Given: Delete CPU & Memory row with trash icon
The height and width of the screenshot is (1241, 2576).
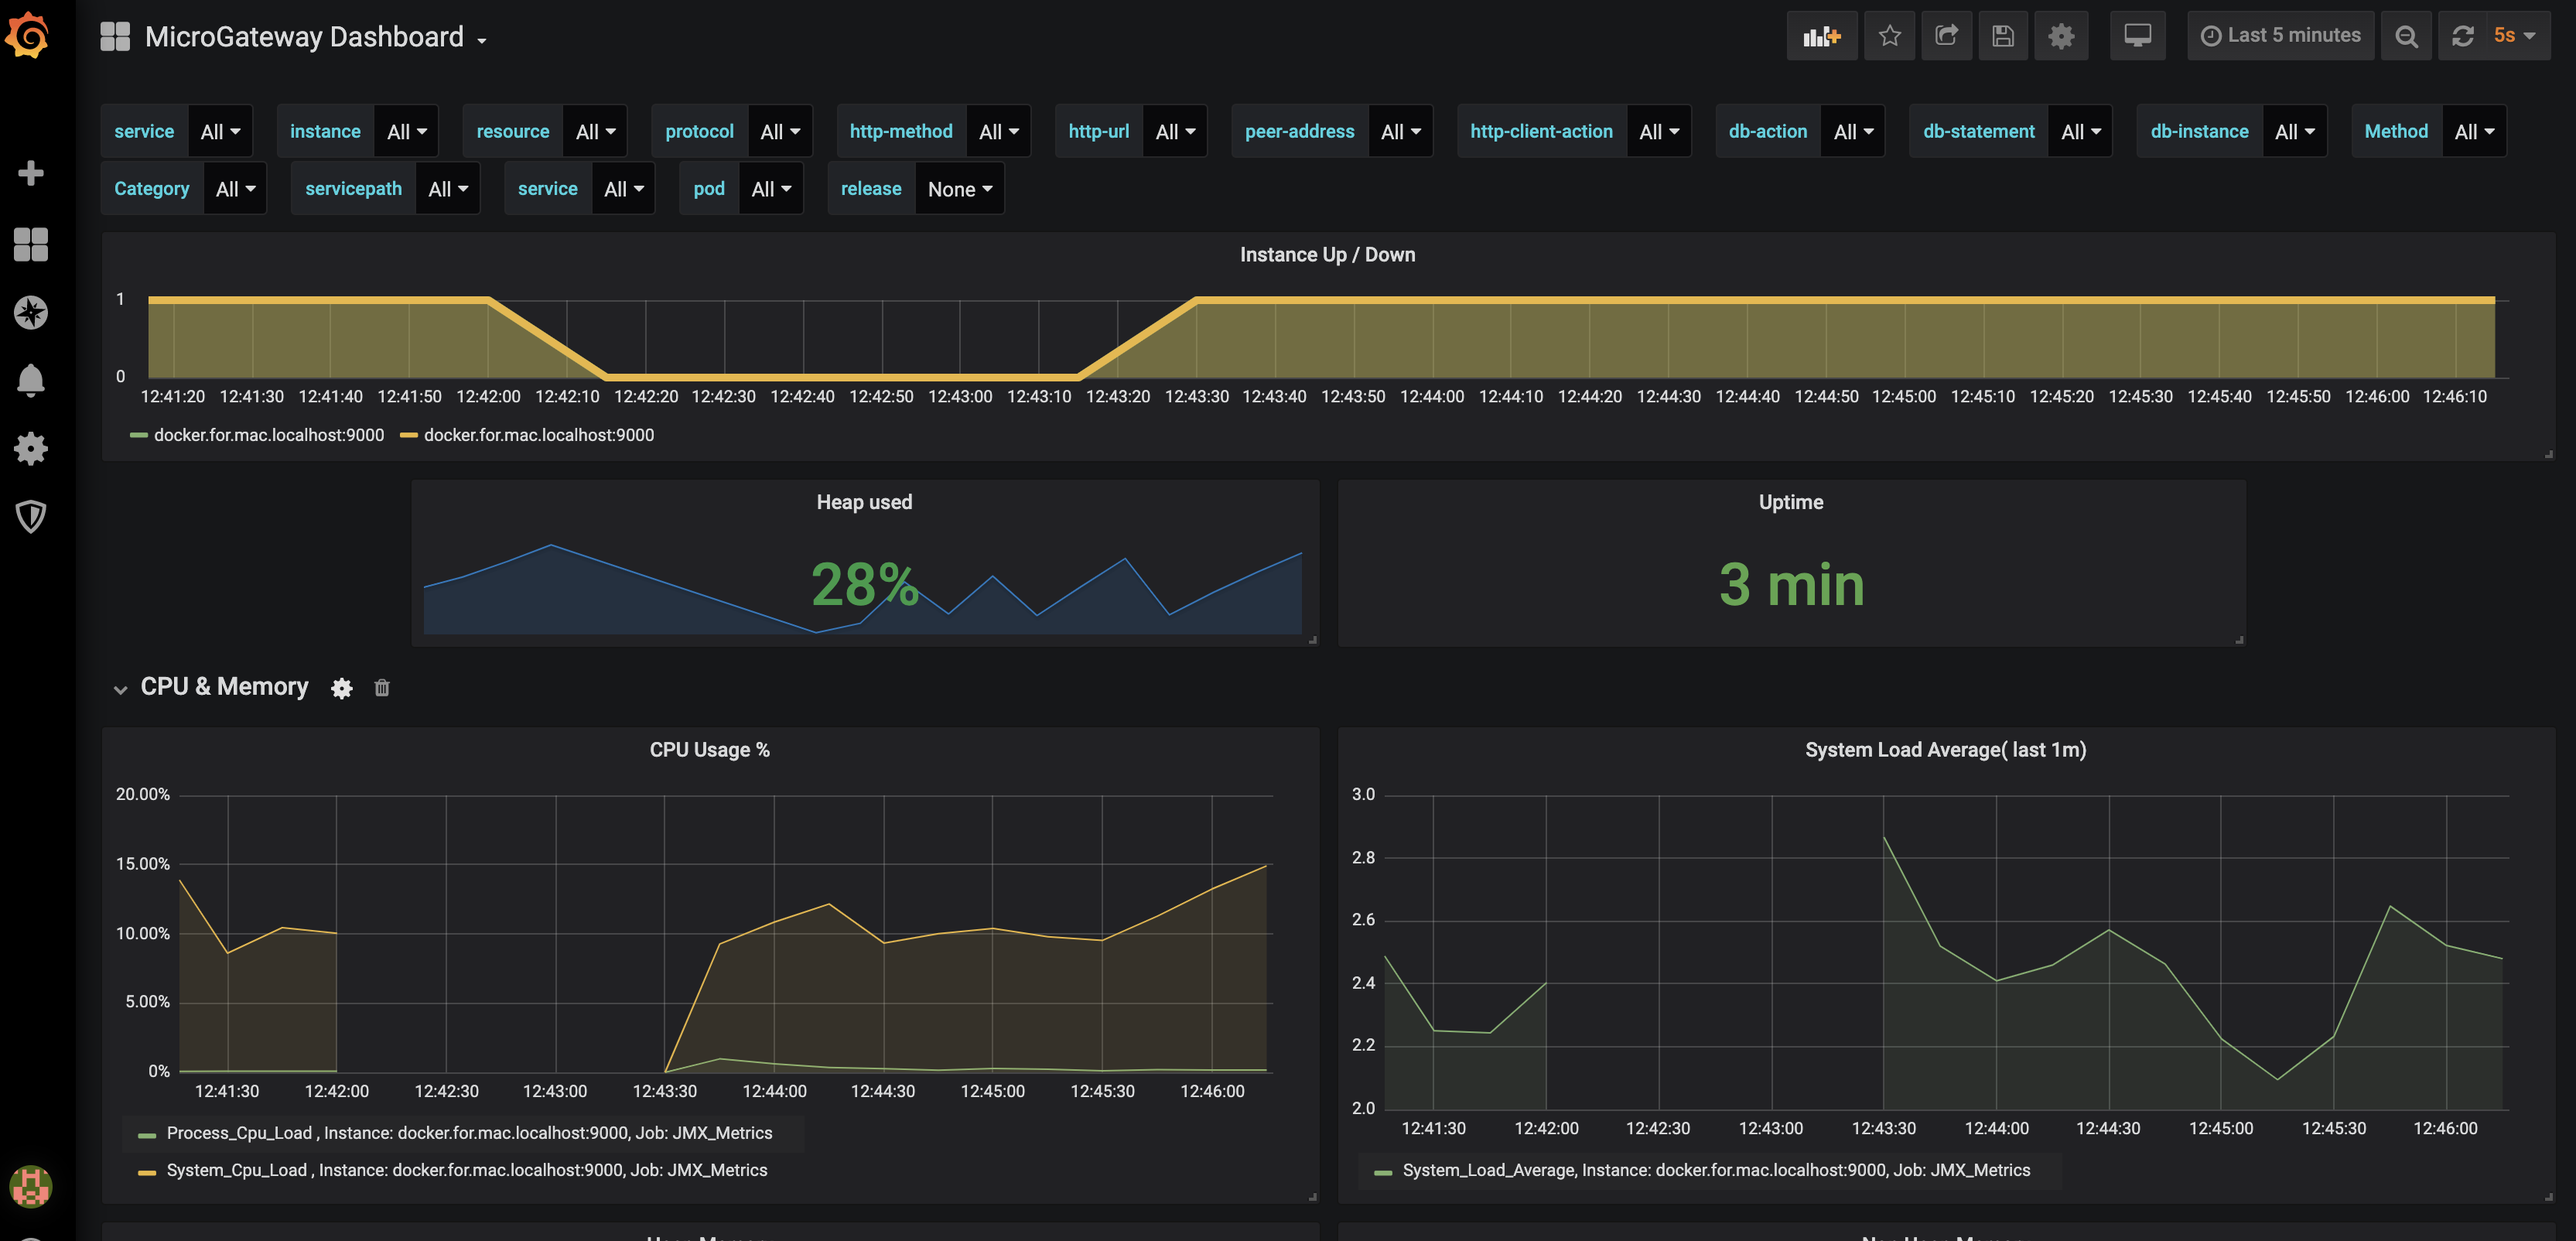Looking at the screenshot, I should point(381,688).
